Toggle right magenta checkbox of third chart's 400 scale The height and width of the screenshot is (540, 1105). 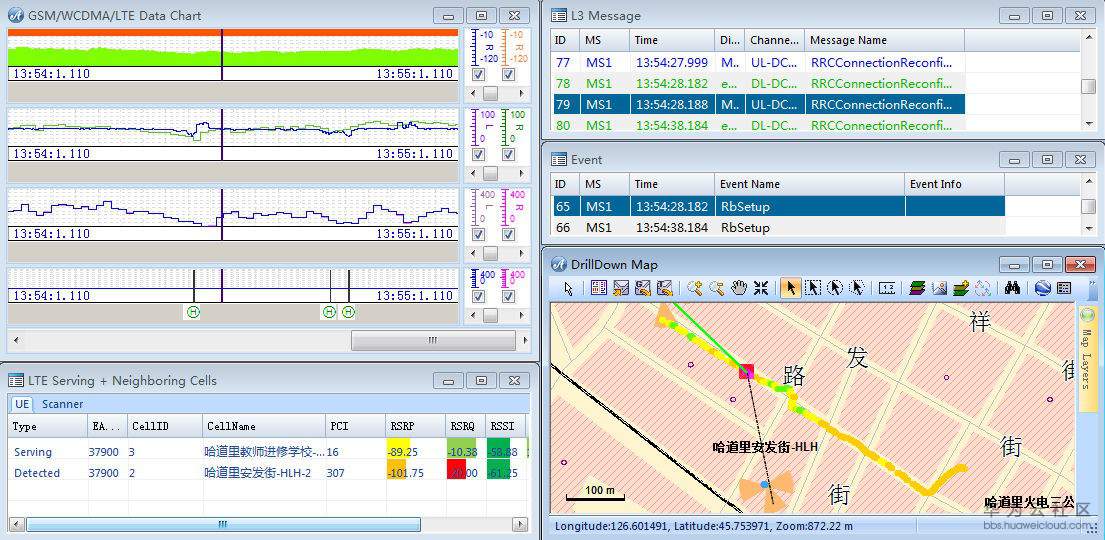pos(508,235)
